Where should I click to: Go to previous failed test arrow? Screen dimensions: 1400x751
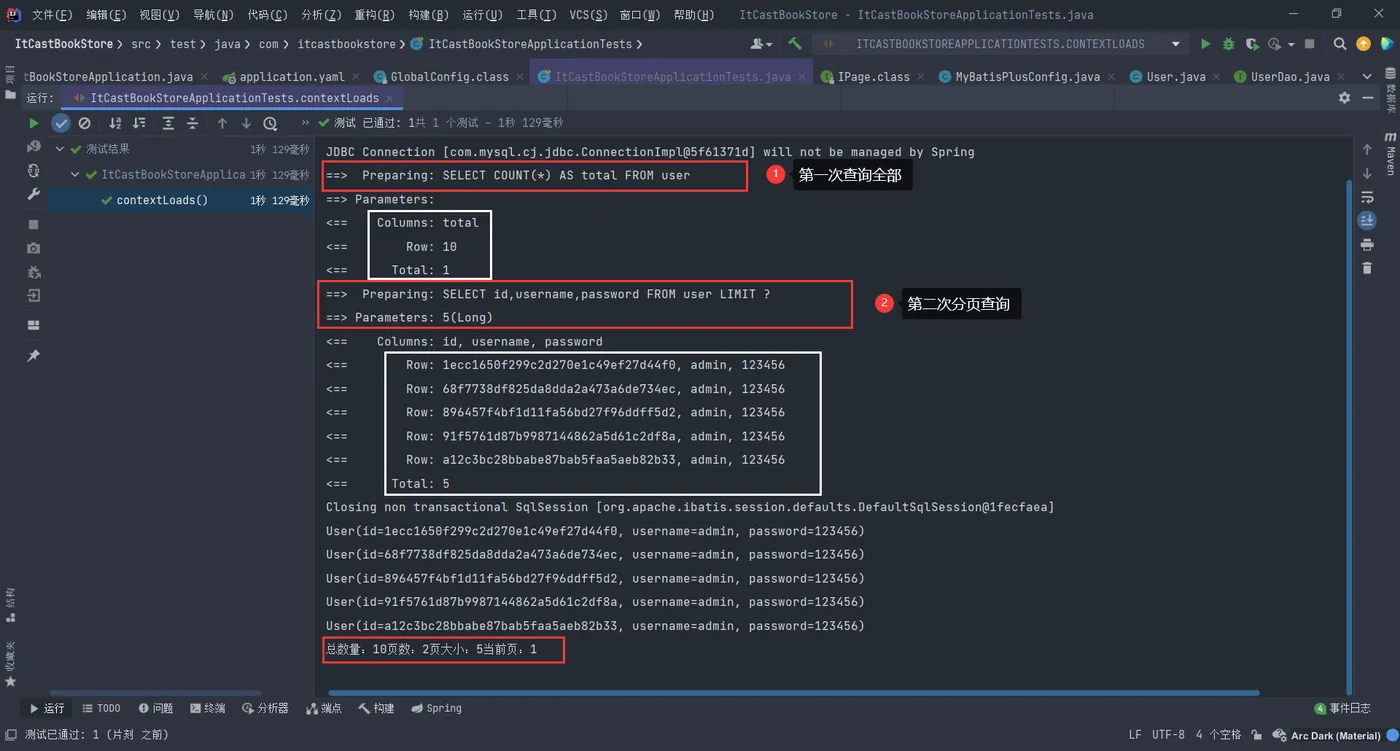pyautogui.click(x=222, y=123)
